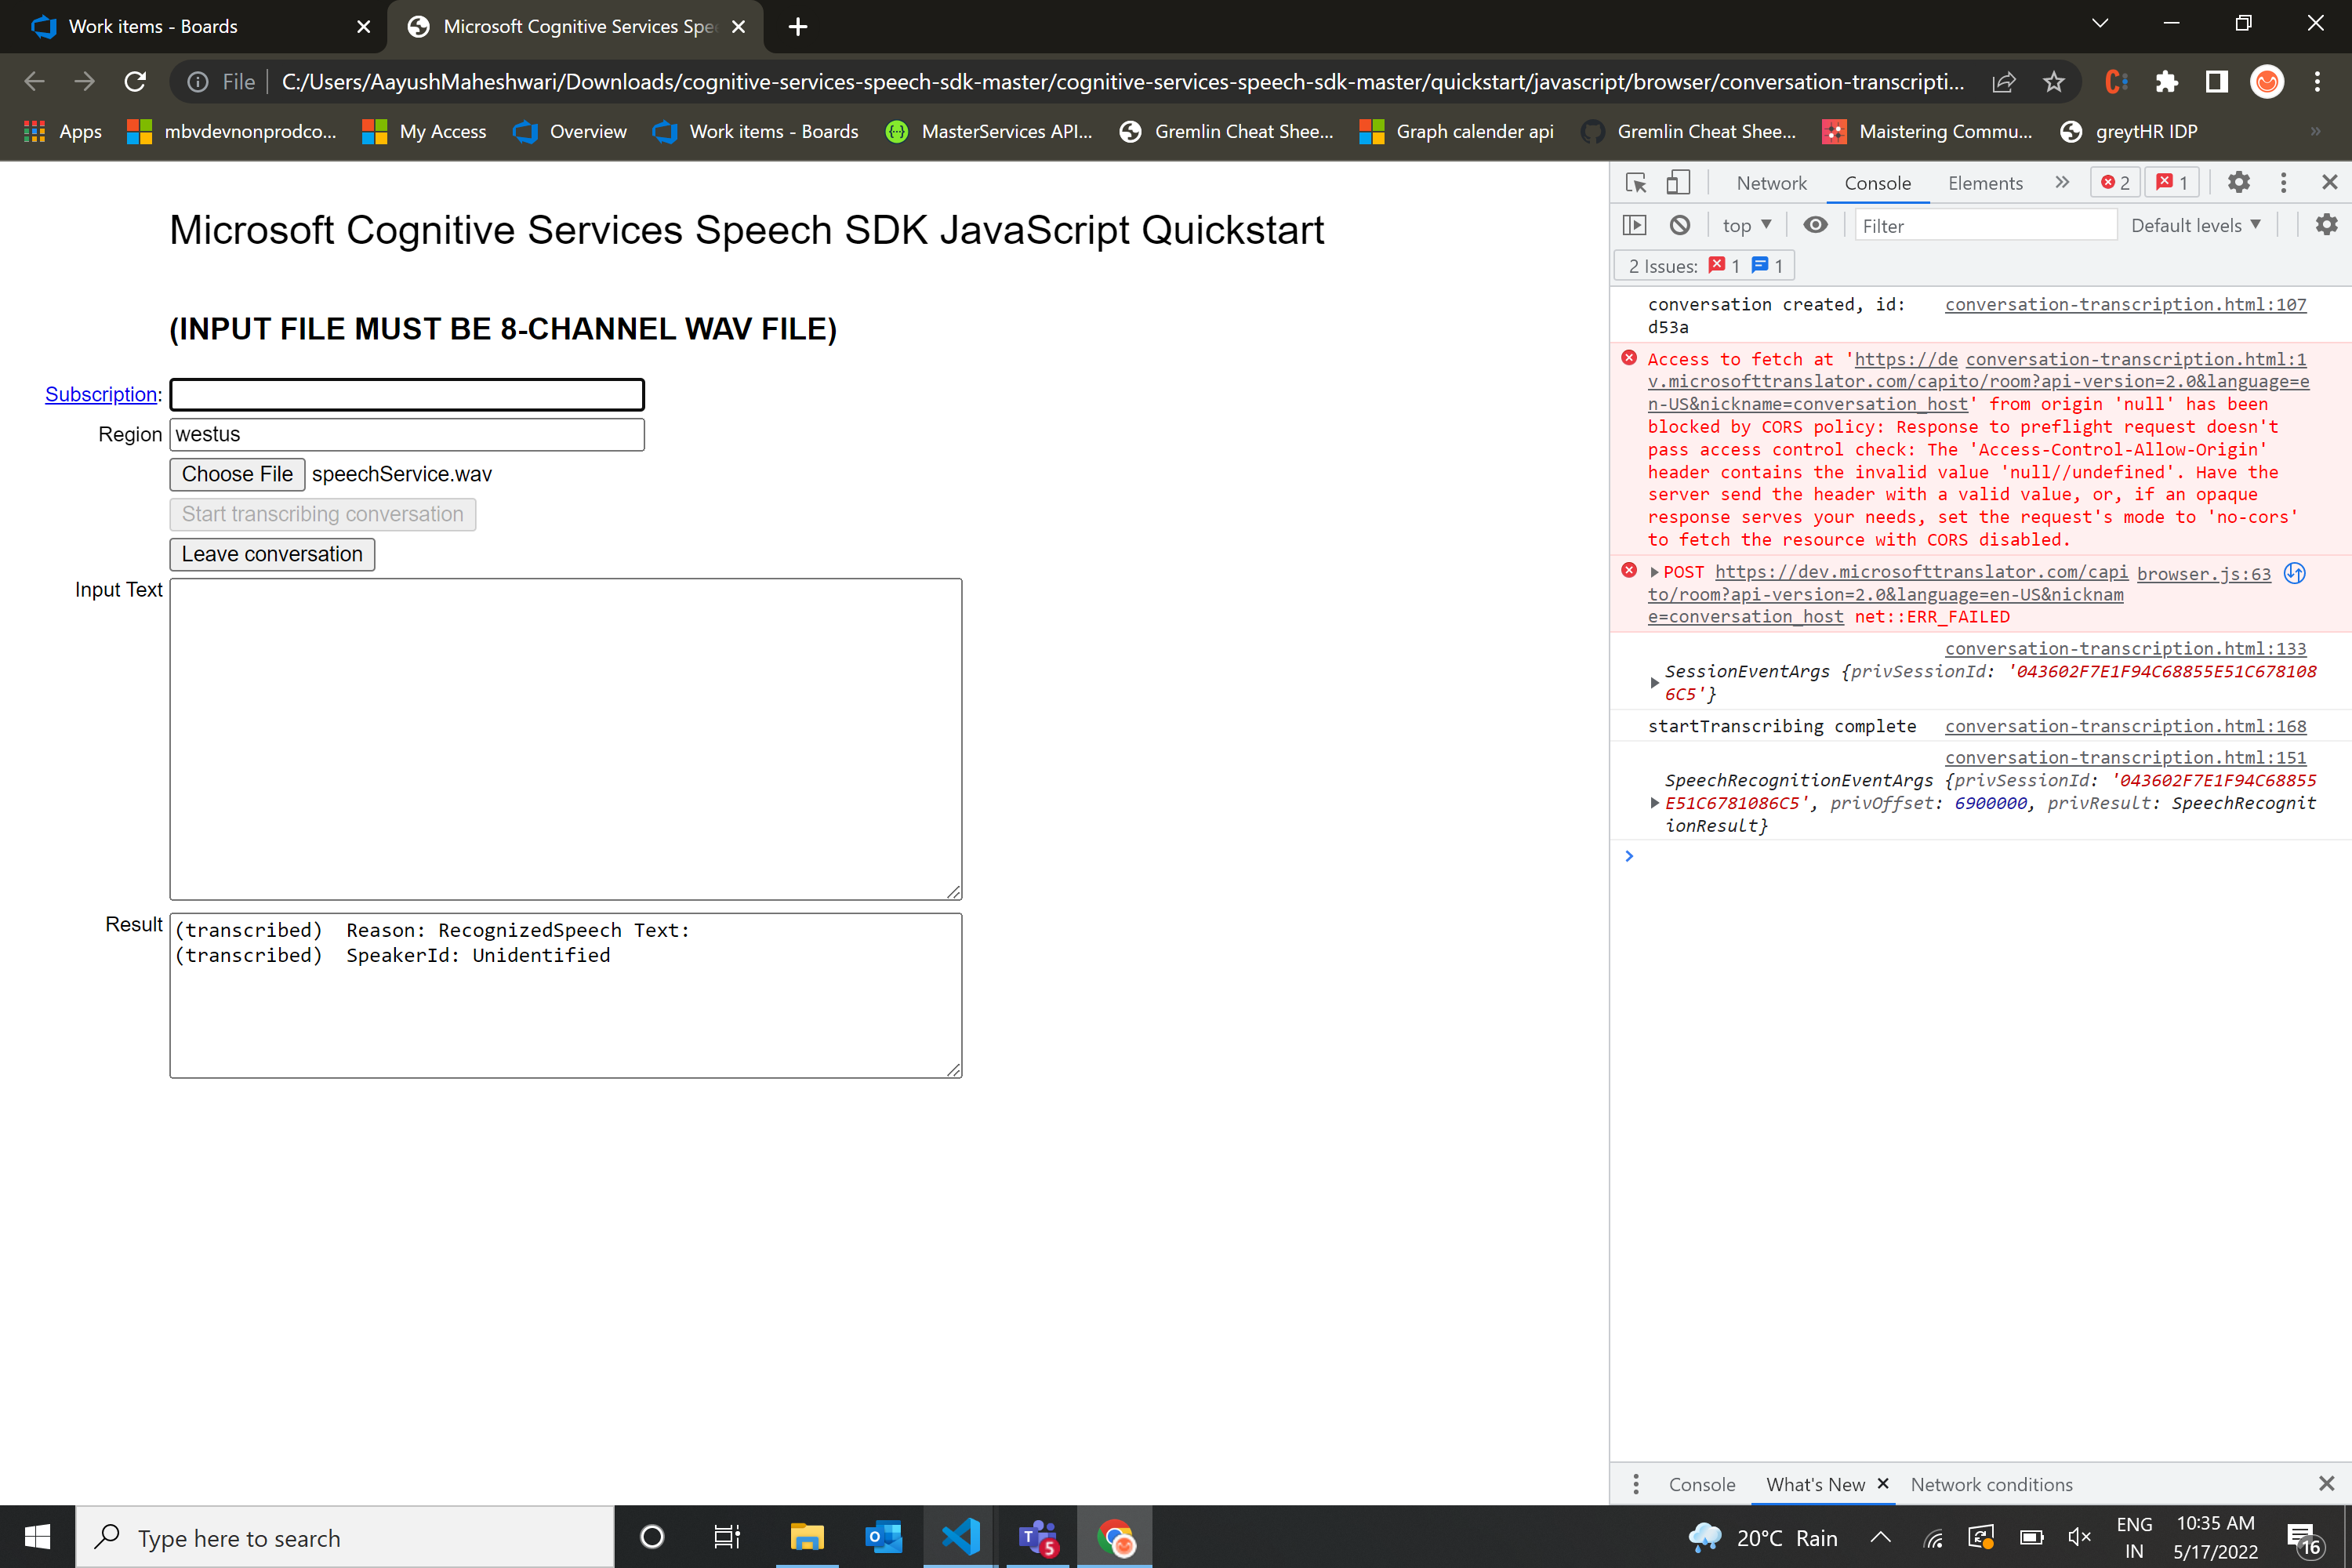Switch to the Network tab
The width and height of the screenshot is (2352, 1568).
coord(1771,182)
